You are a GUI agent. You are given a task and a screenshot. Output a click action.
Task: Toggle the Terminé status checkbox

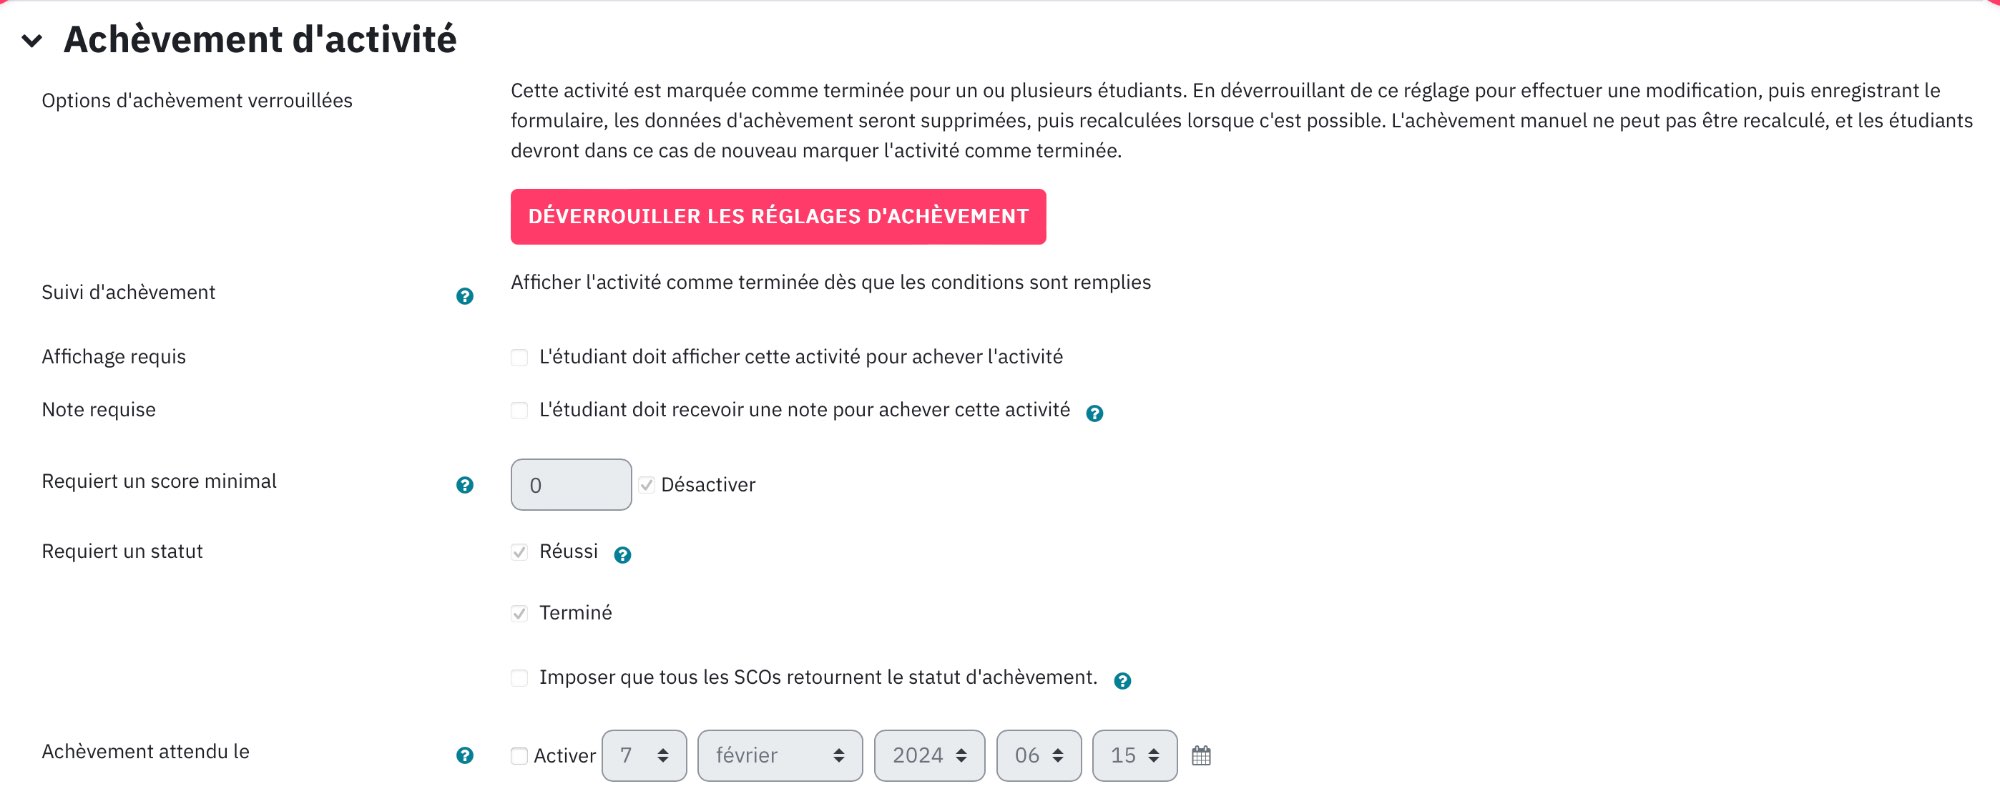click(x=519, y=613)
